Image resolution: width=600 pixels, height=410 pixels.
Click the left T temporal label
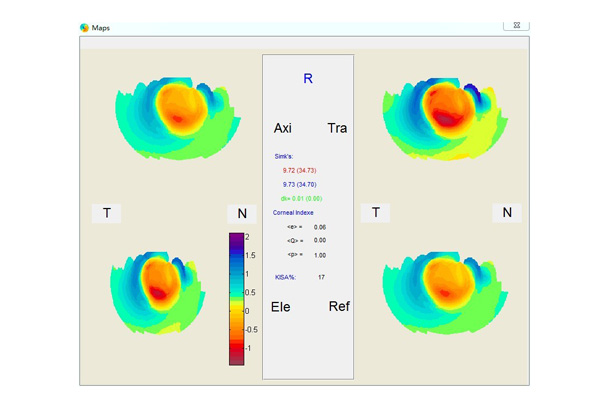[x=107, y=213]
